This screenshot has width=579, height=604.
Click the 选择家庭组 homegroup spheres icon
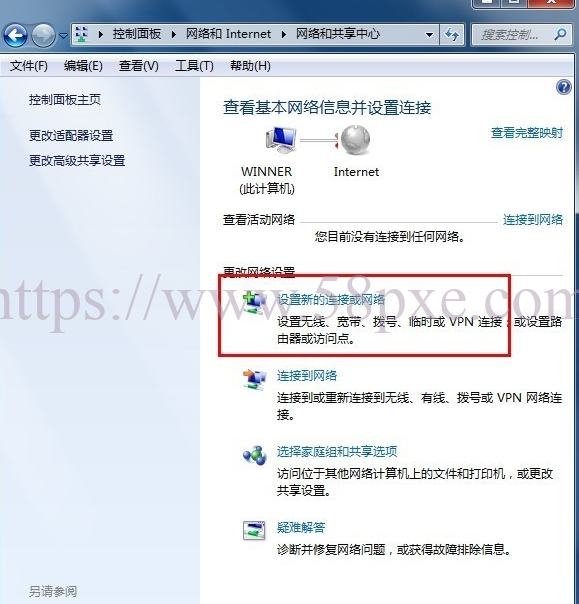[255, 456]
